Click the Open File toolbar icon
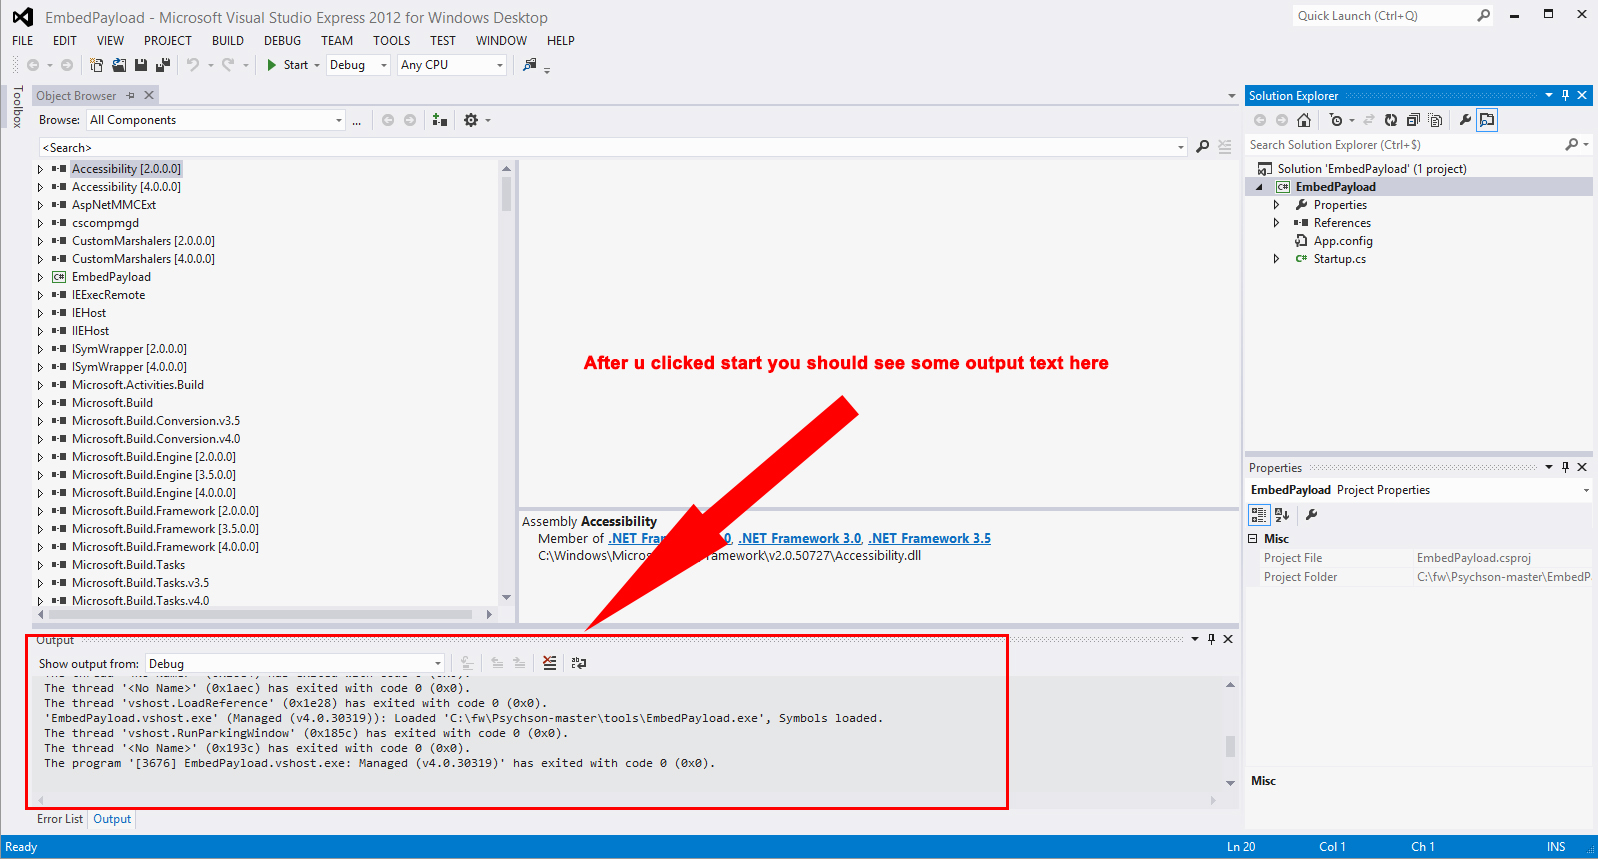Screen dimensions: 1598x859 point(118,65)
